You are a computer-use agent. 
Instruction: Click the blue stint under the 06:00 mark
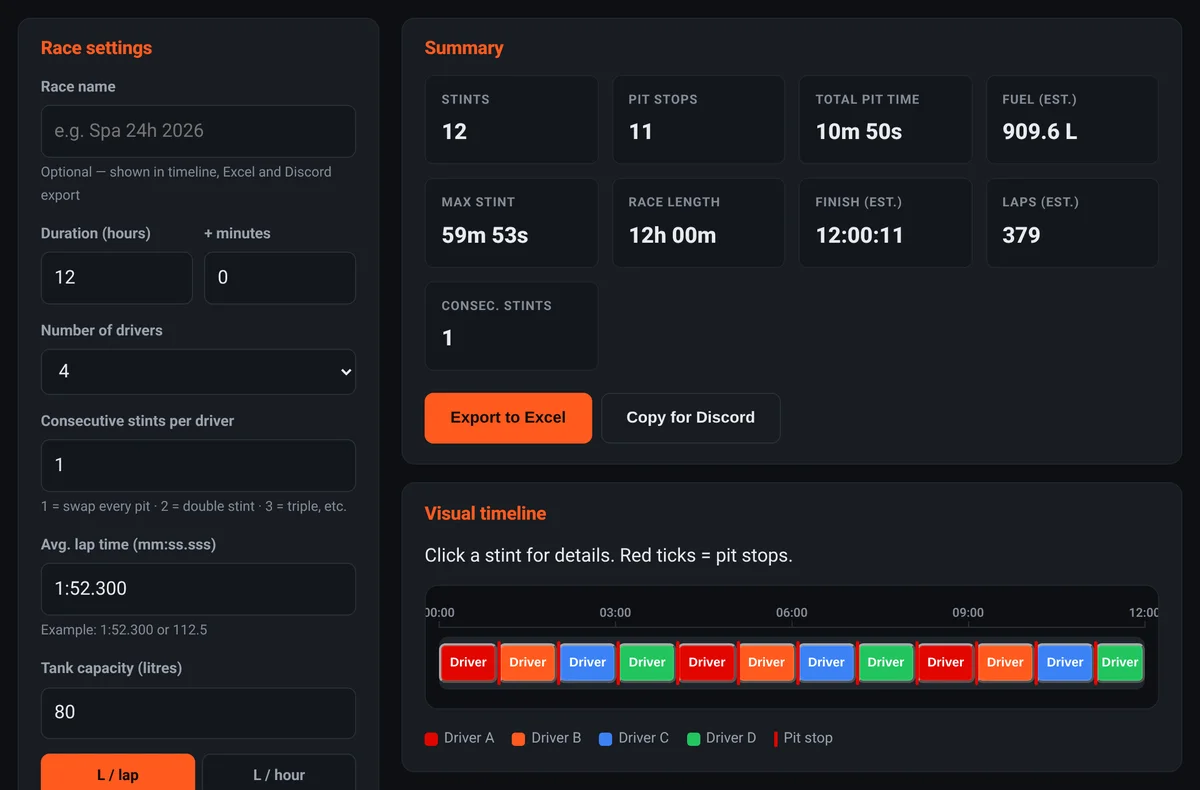(x=826, y=662)
